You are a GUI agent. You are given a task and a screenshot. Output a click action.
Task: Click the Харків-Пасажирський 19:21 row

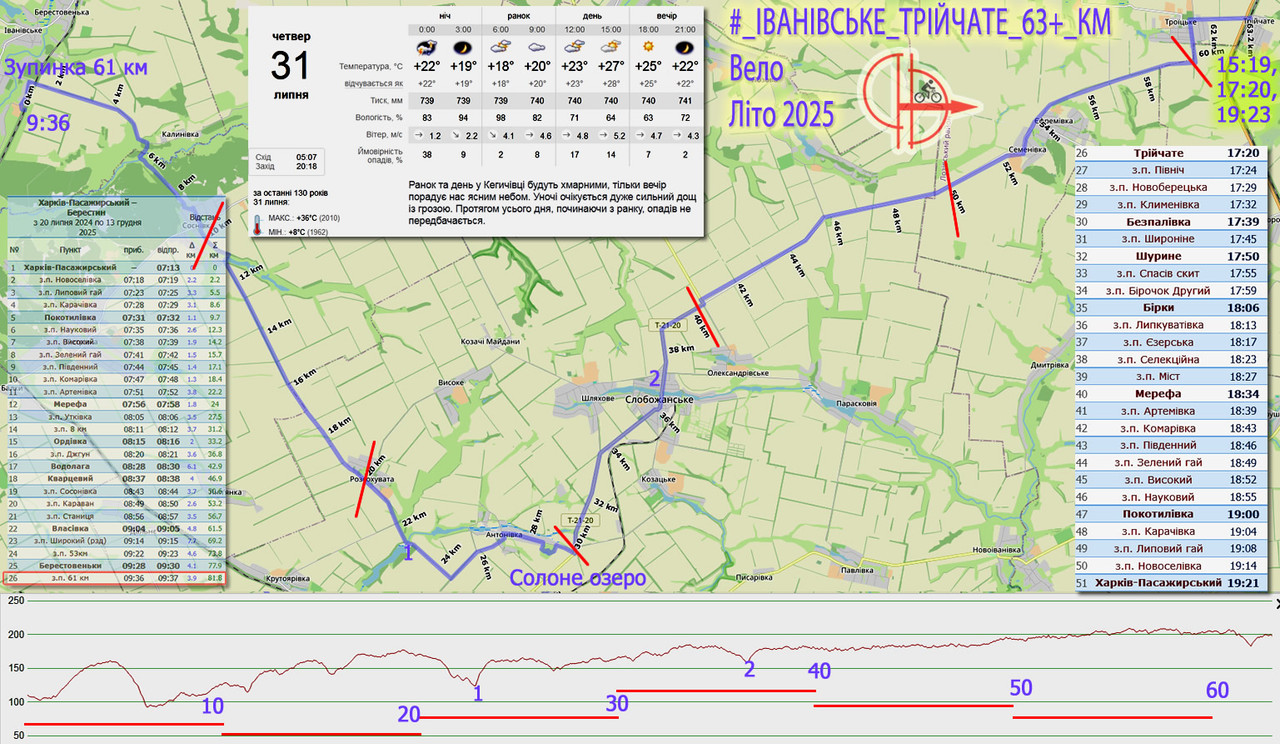[x=1171, y=582]
